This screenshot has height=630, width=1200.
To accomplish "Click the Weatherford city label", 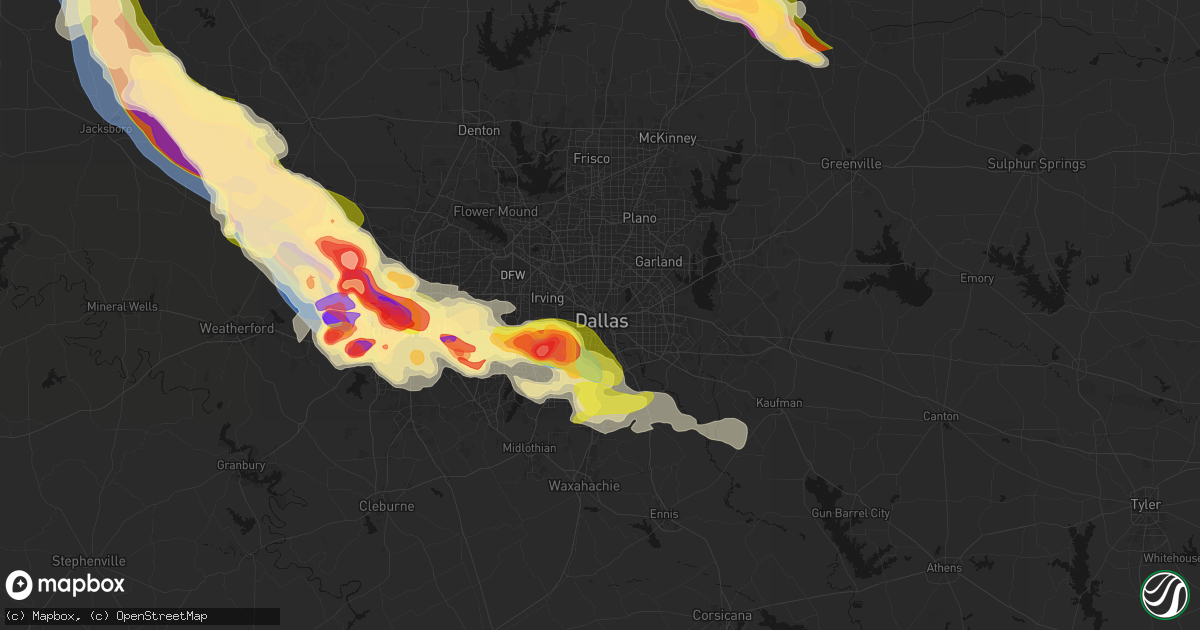I will point(237,328).
